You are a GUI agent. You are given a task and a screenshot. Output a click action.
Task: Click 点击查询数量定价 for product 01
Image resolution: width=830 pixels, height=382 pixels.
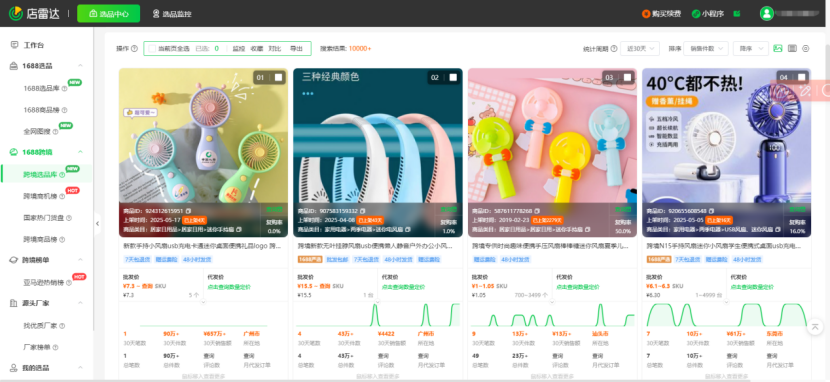tap(229, 287)
